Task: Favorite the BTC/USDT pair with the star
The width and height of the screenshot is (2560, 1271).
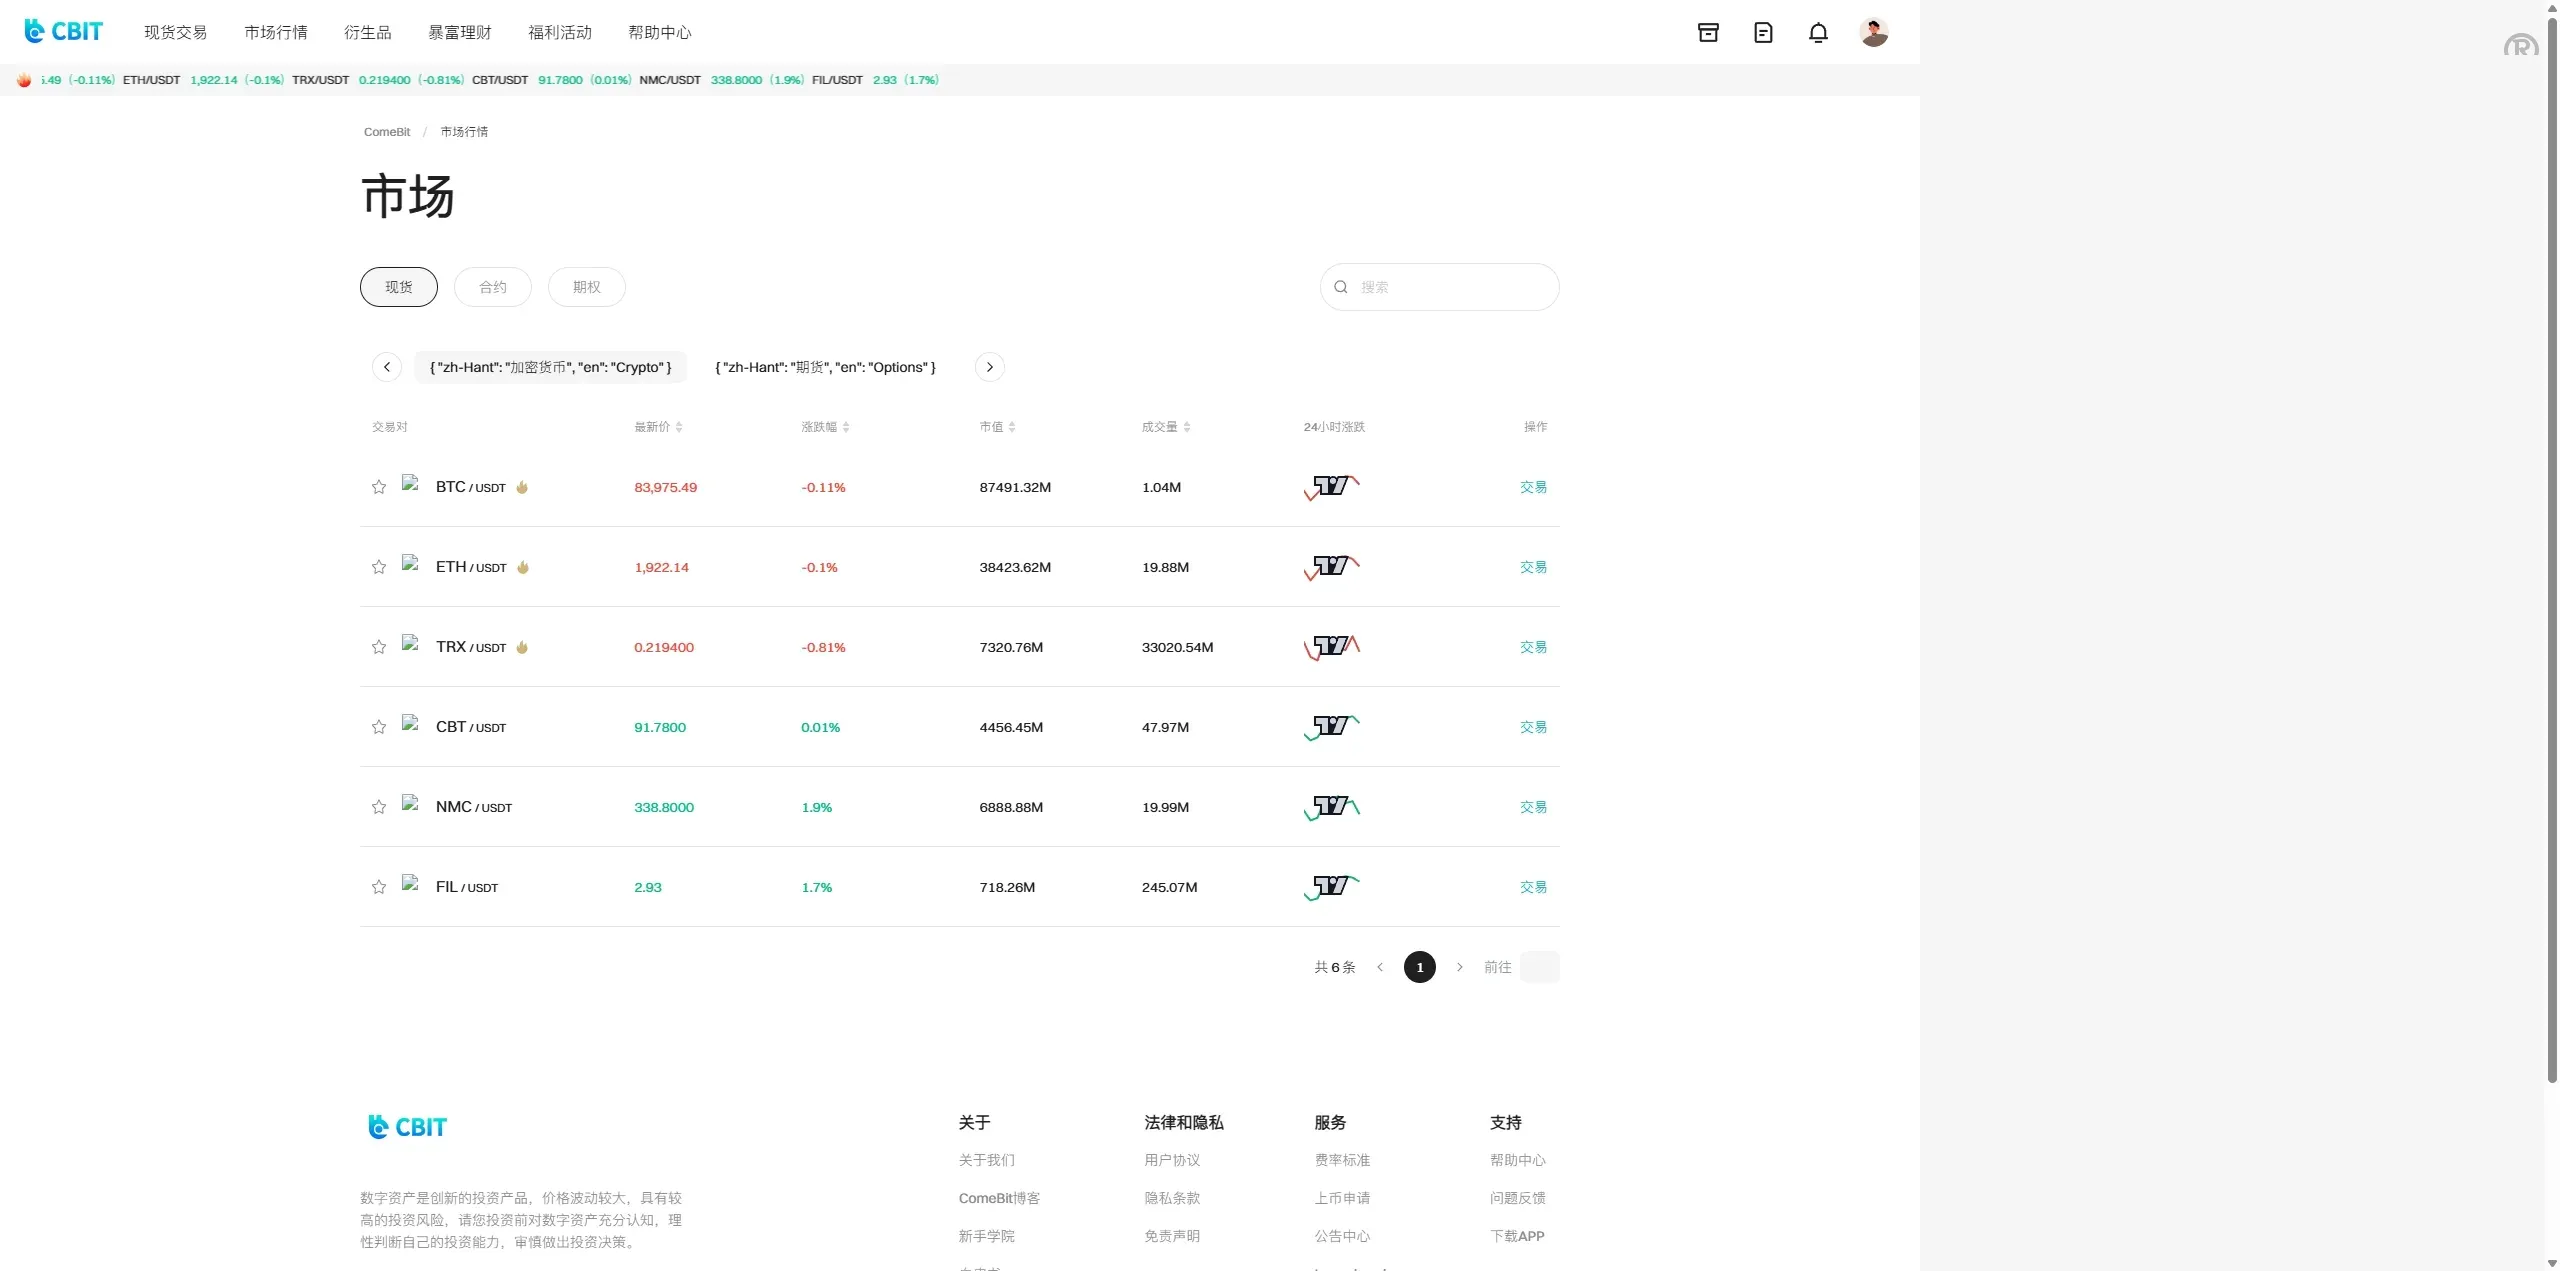Action: [x=379, y=487]
